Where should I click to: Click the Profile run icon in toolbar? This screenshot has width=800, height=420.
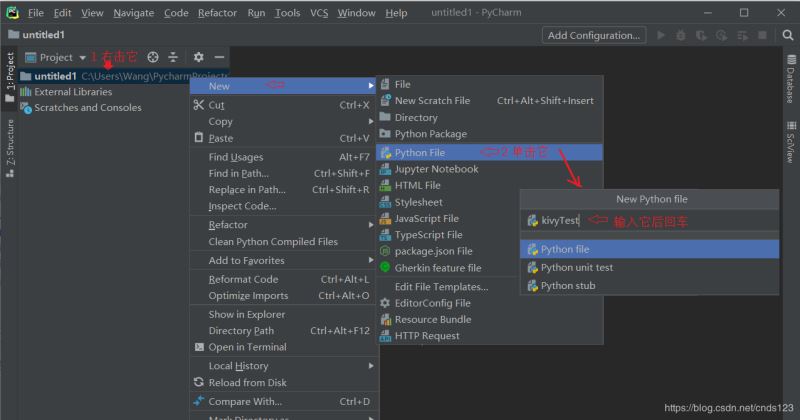[721, 35]
